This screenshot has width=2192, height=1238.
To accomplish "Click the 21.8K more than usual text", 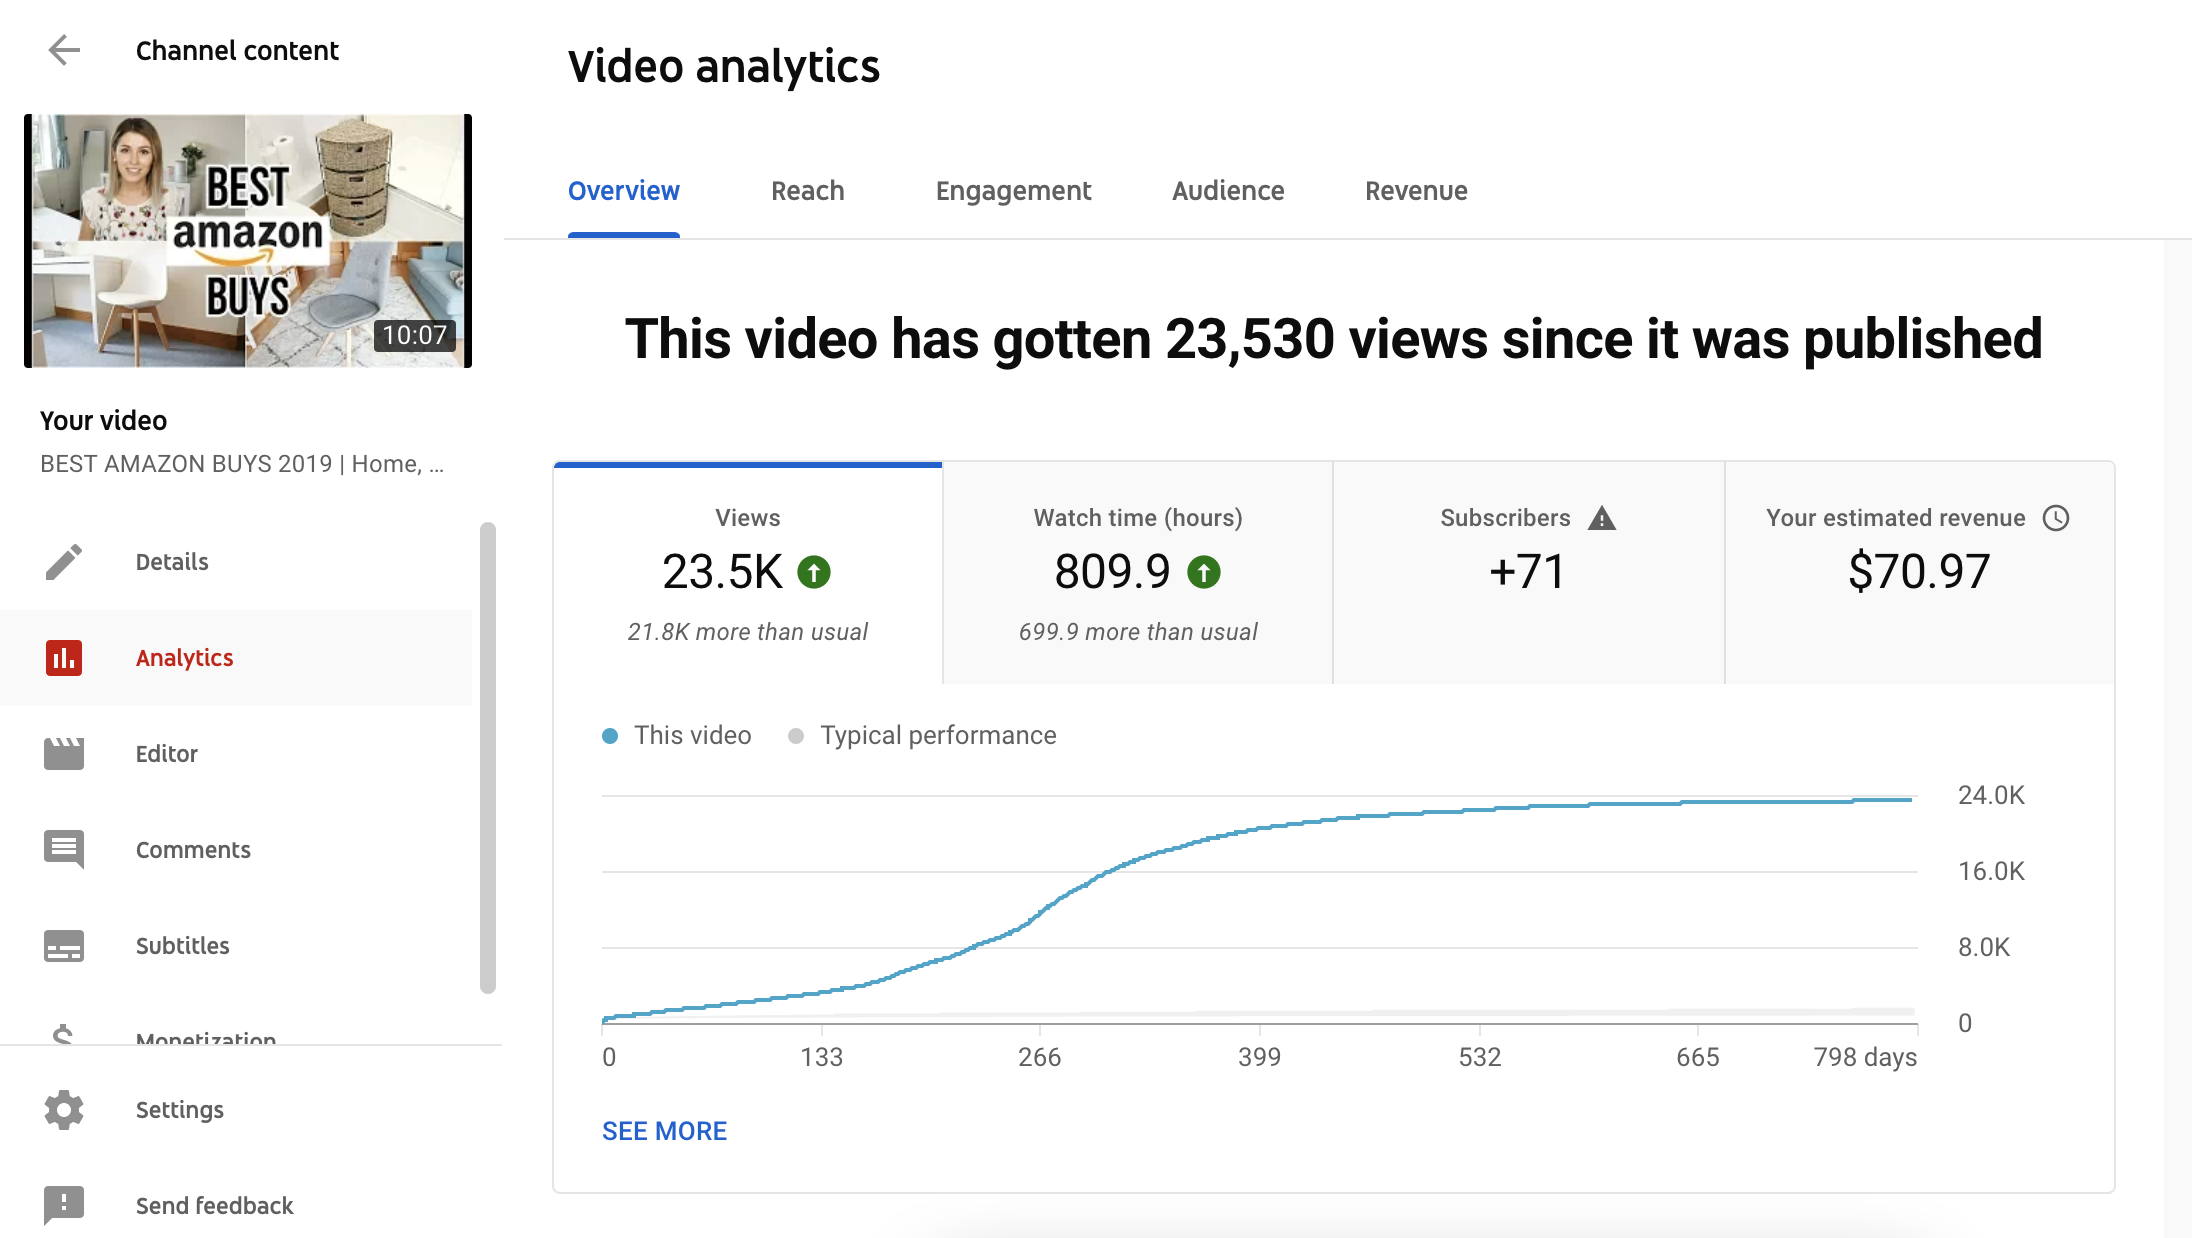I will click(x=748, y=632).
